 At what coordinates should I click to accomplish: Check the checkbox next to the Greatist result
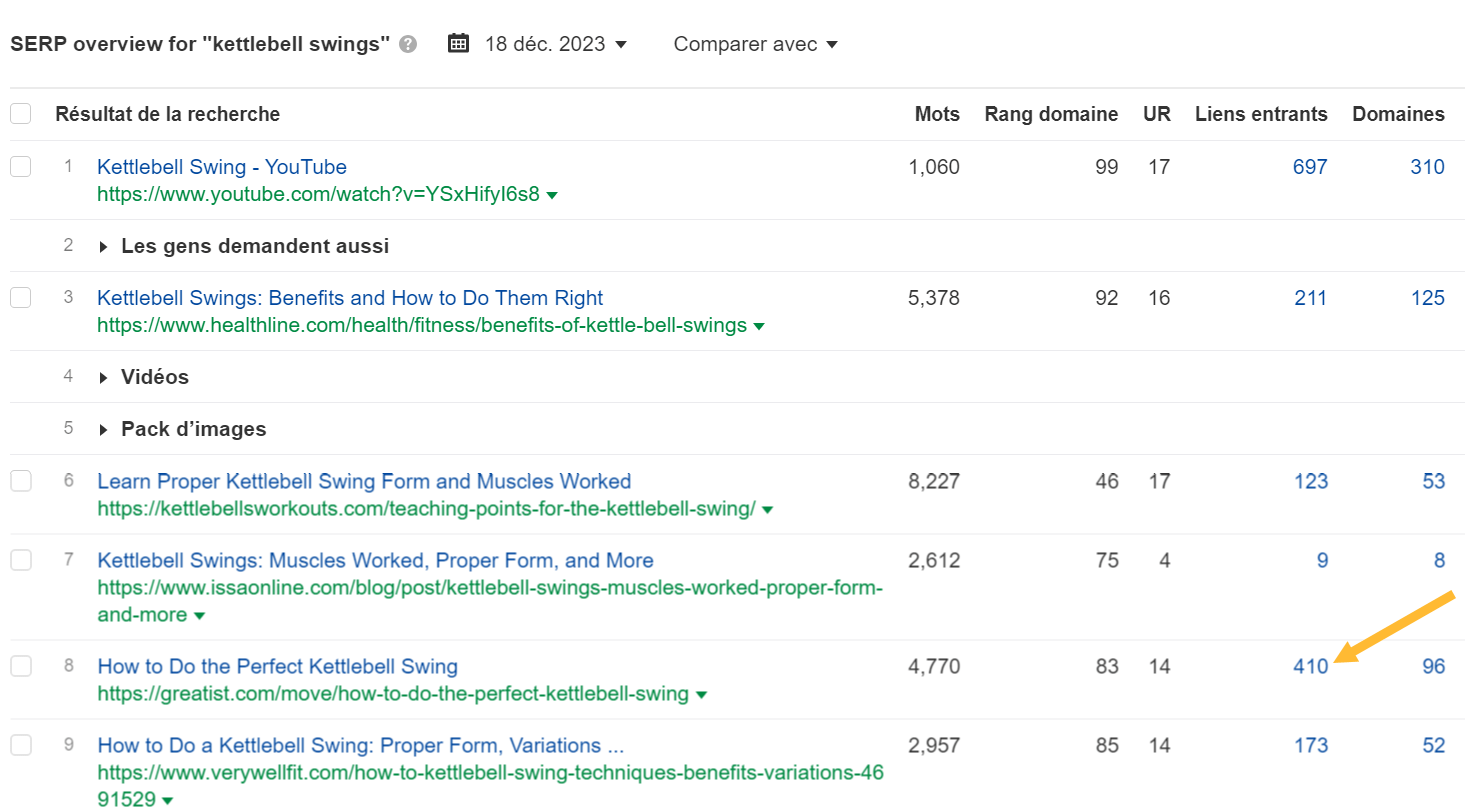20,665
